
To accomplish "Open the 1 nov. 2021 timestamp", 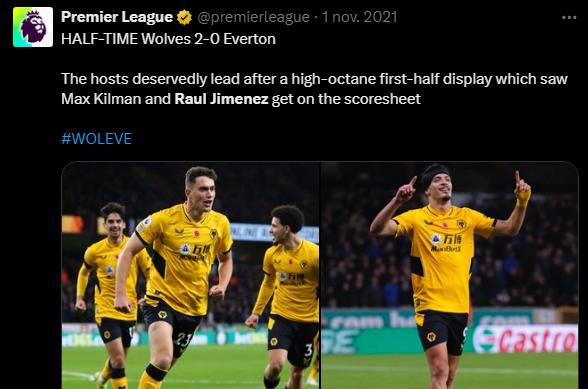I will point(360,17).
